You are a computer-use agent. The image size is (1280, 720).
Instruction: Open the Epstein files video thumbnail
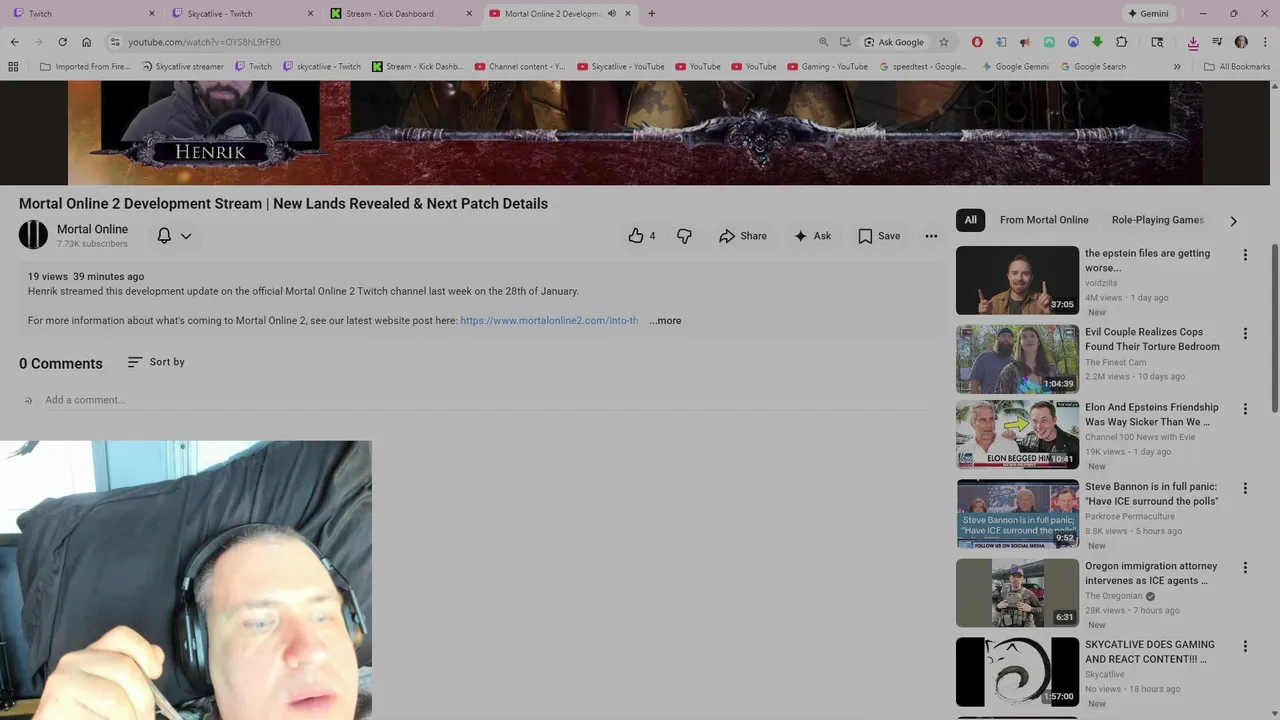pyautogui.click(x=1017, y=281)
